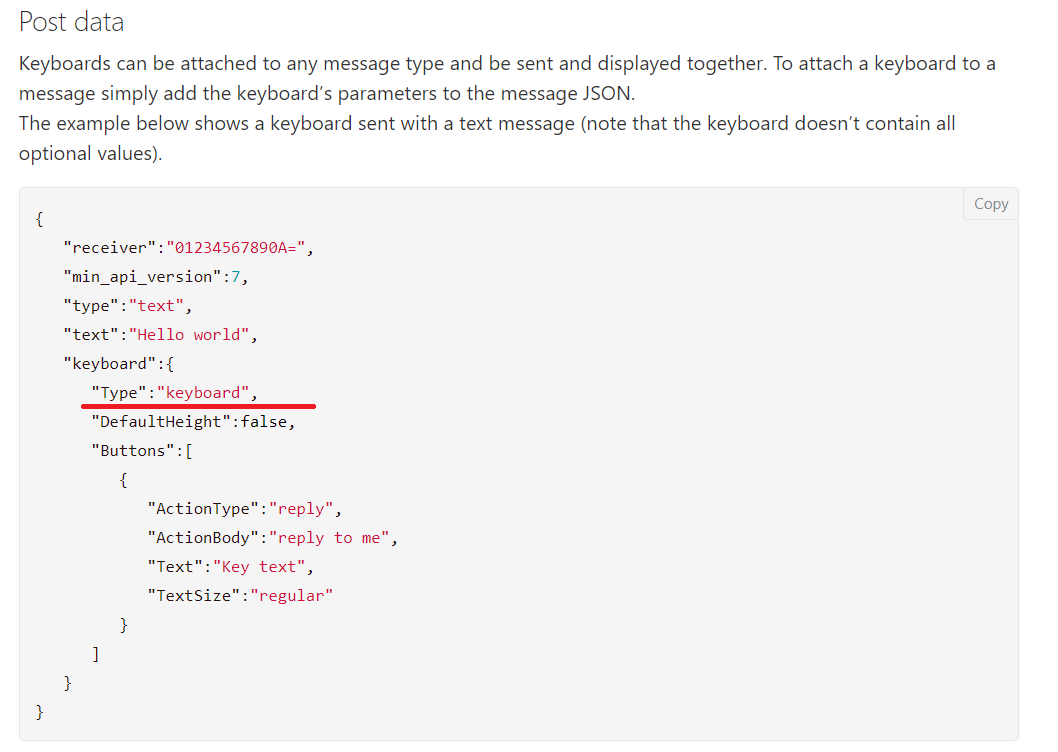Click the paragraph starting "Keyboards can be attached"

point(507,78)
